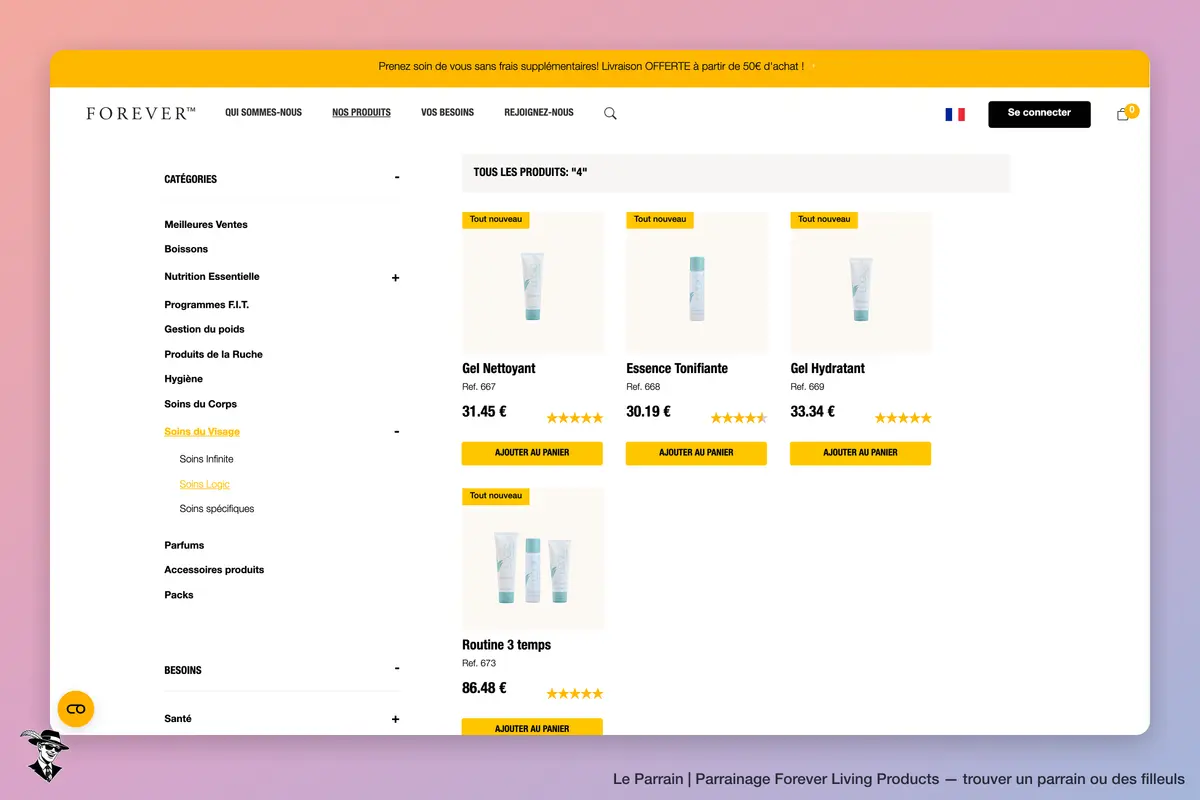Click the Gel Hydratant product title

point(827,369)
